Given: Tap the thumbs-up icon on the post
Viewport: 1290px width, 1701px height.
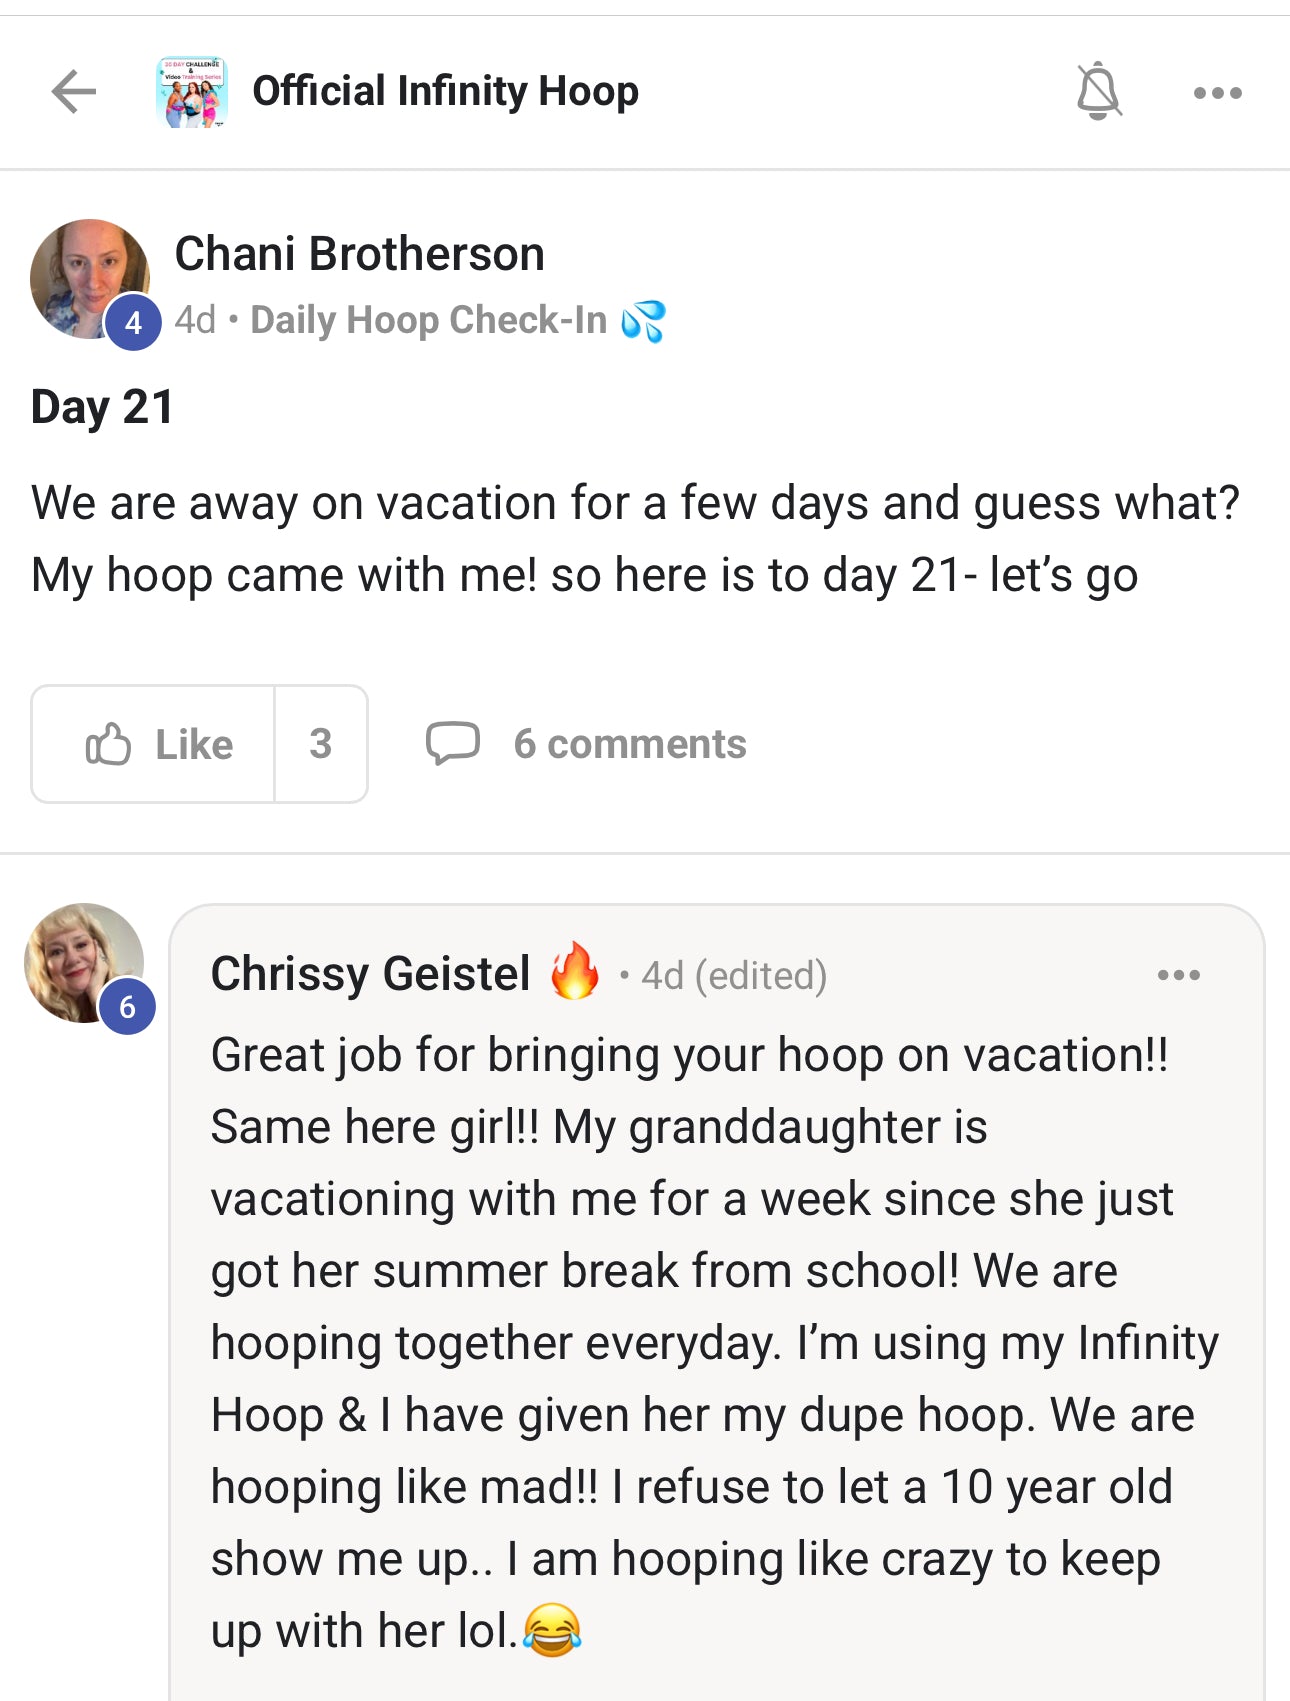Looking at the screenshot, I should [108, 744].
